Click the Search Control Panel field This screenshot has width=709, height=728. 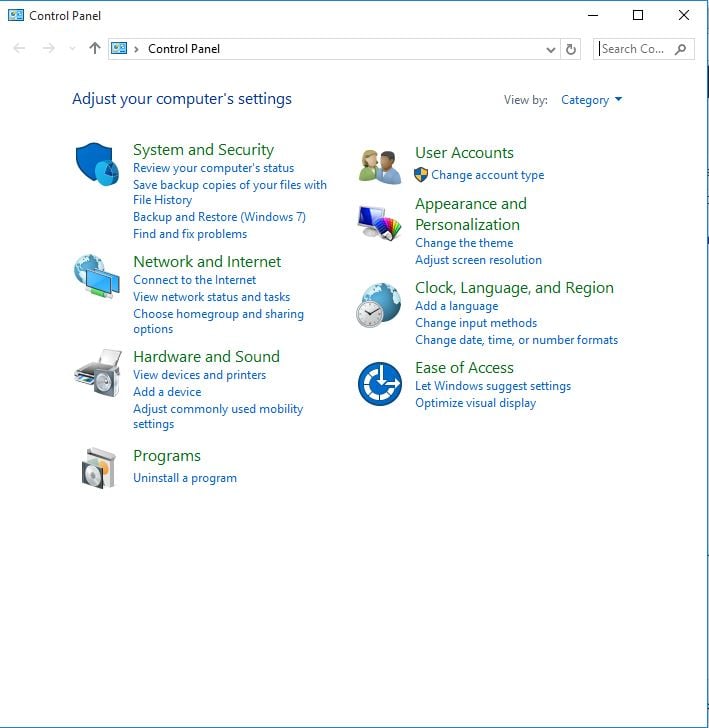(x=644, y=49)
